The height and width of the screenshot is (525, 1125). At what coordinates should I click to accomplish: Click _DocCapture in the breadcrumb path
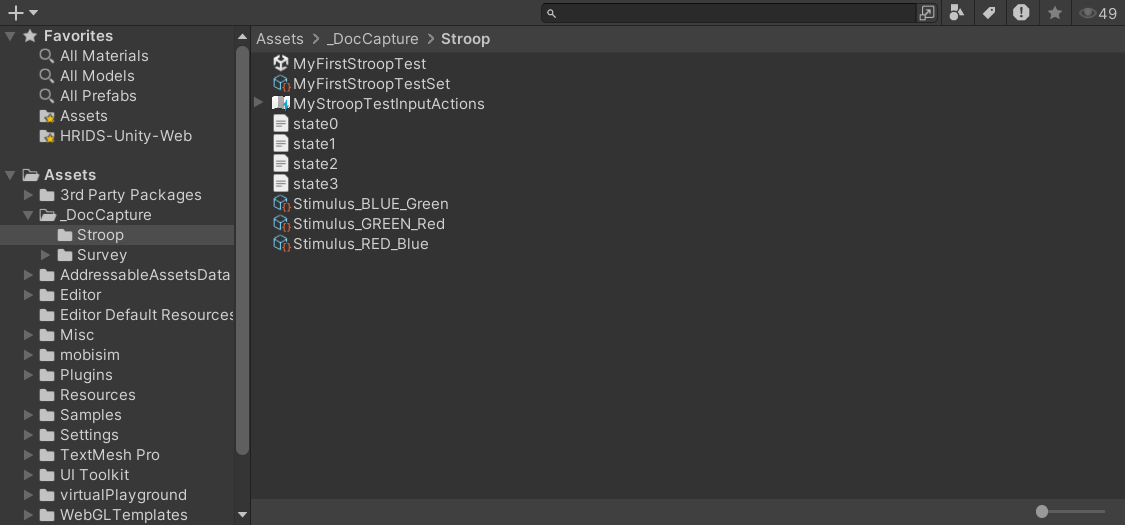372,39
